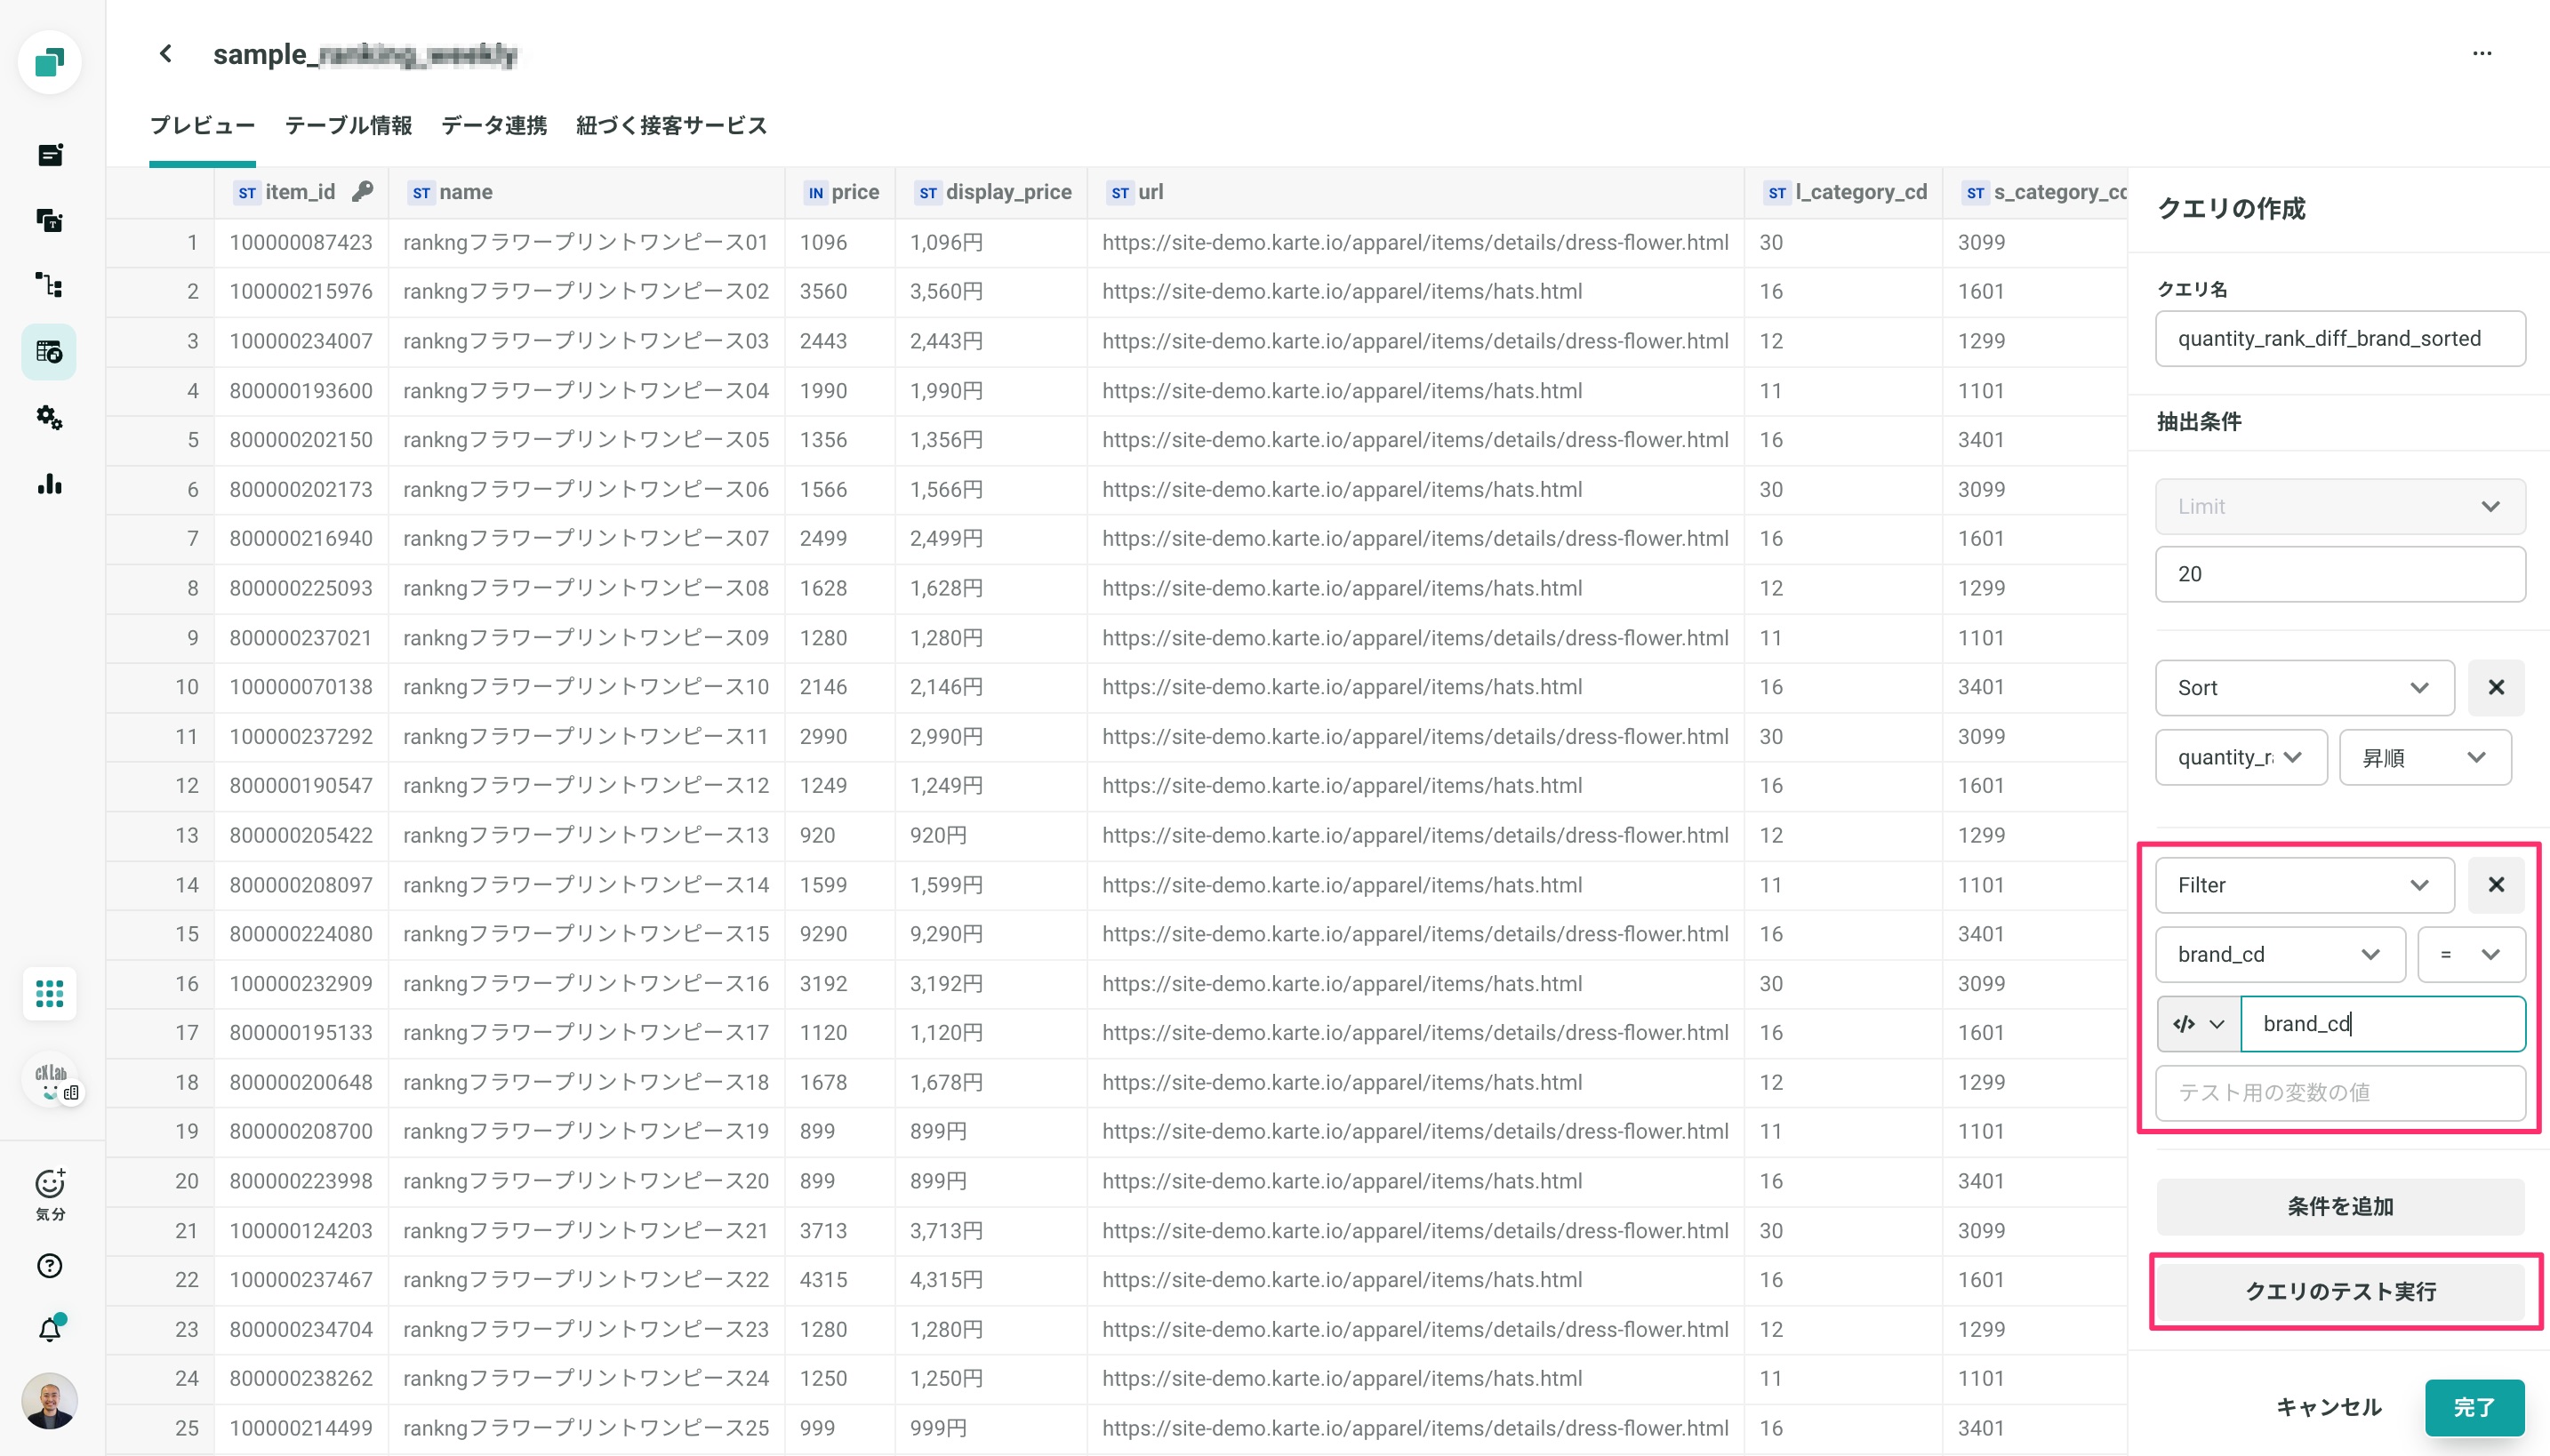2550x1456 pixels.
Task: Switch to the データ連携 tab
Action: click(494, 126)
